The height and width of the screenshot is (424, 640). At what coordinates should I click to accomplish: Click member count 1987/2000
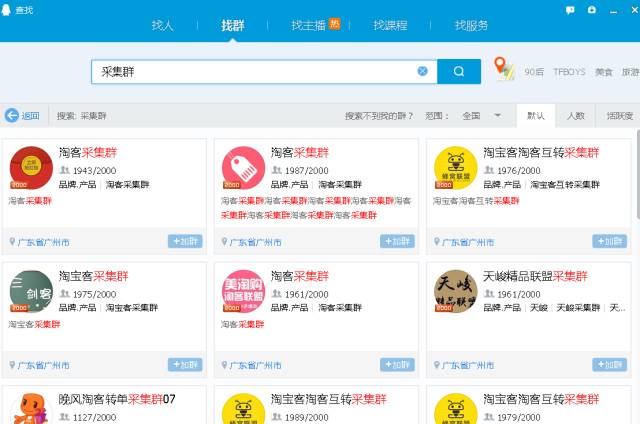(x=307, y=171)
